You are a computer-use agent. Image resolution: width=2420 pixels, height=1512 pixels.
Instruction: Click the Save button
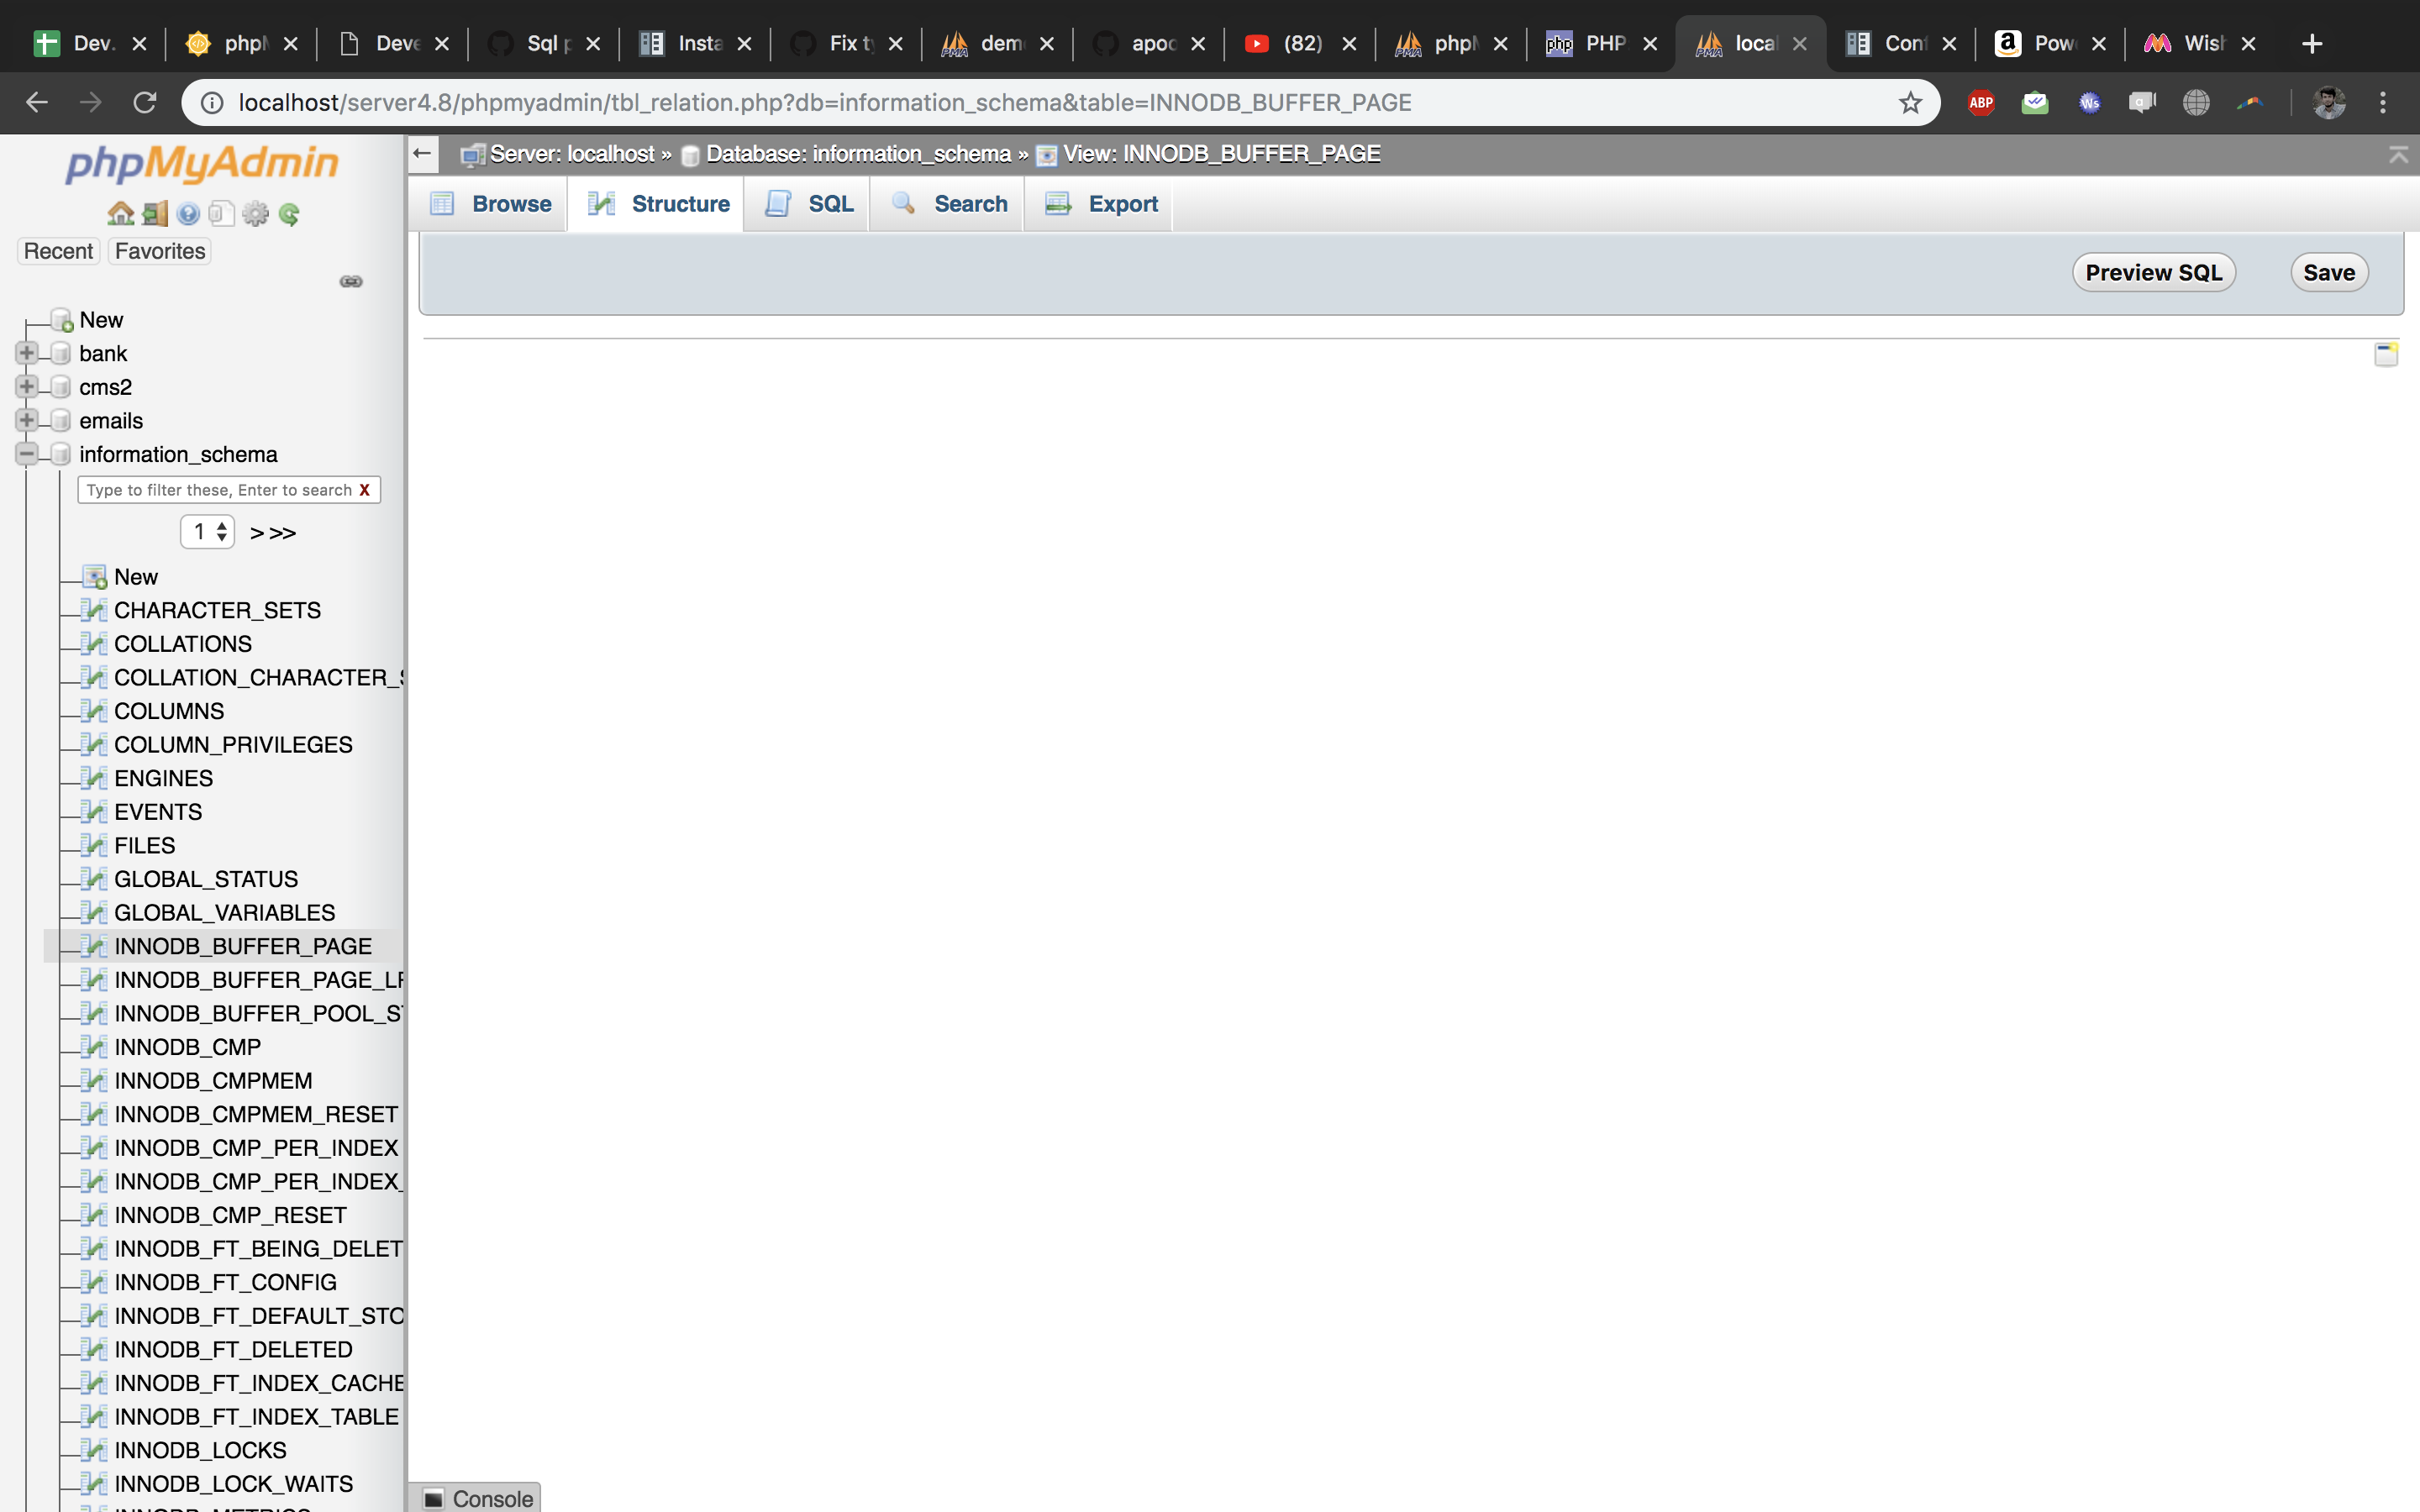(x=2328, y=272)
